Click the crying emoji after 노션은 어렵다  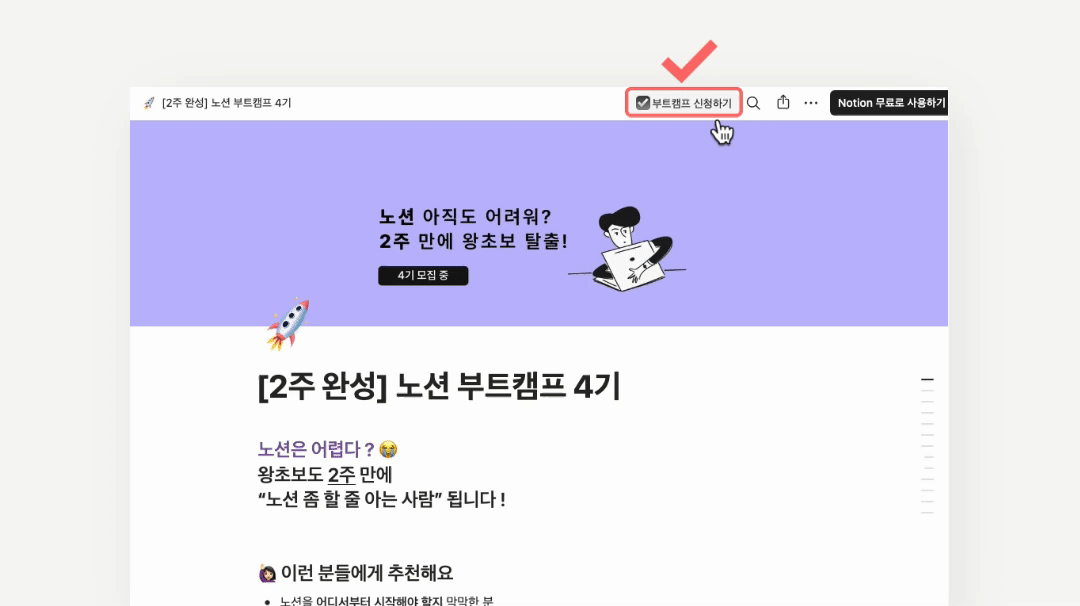388,450
